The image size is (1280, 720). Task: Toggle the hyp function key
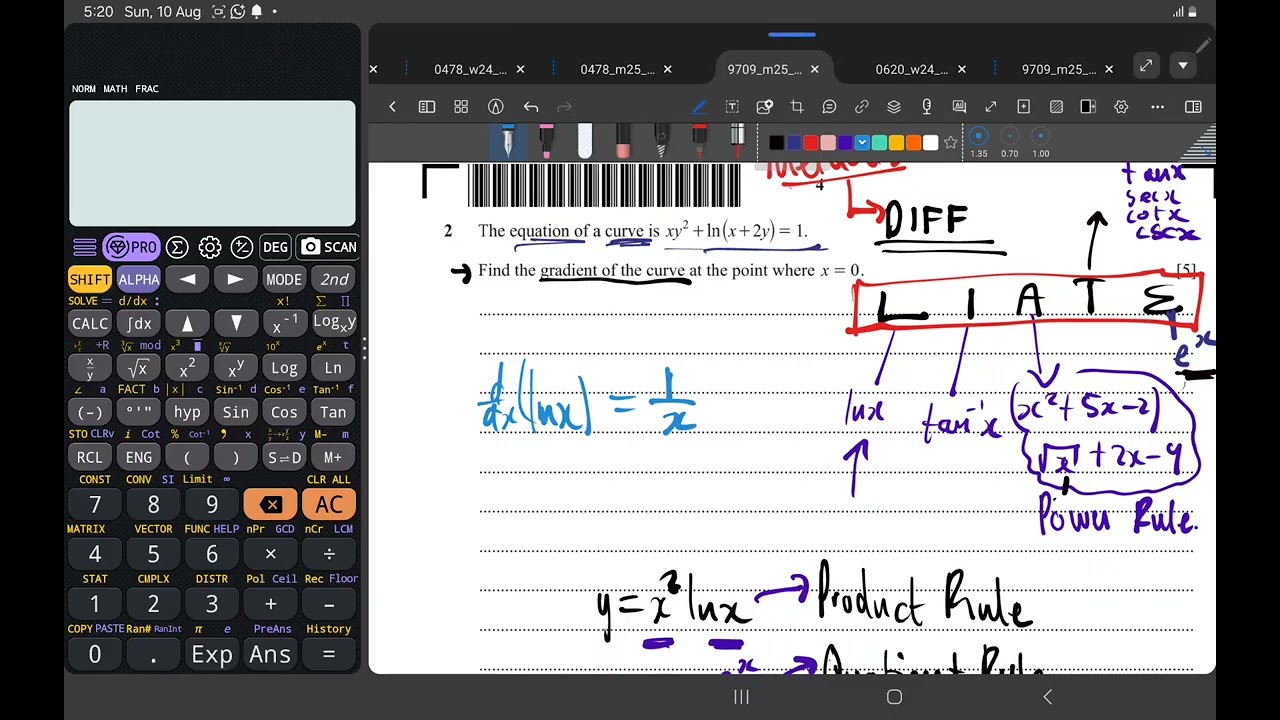(x=187, y=412)
